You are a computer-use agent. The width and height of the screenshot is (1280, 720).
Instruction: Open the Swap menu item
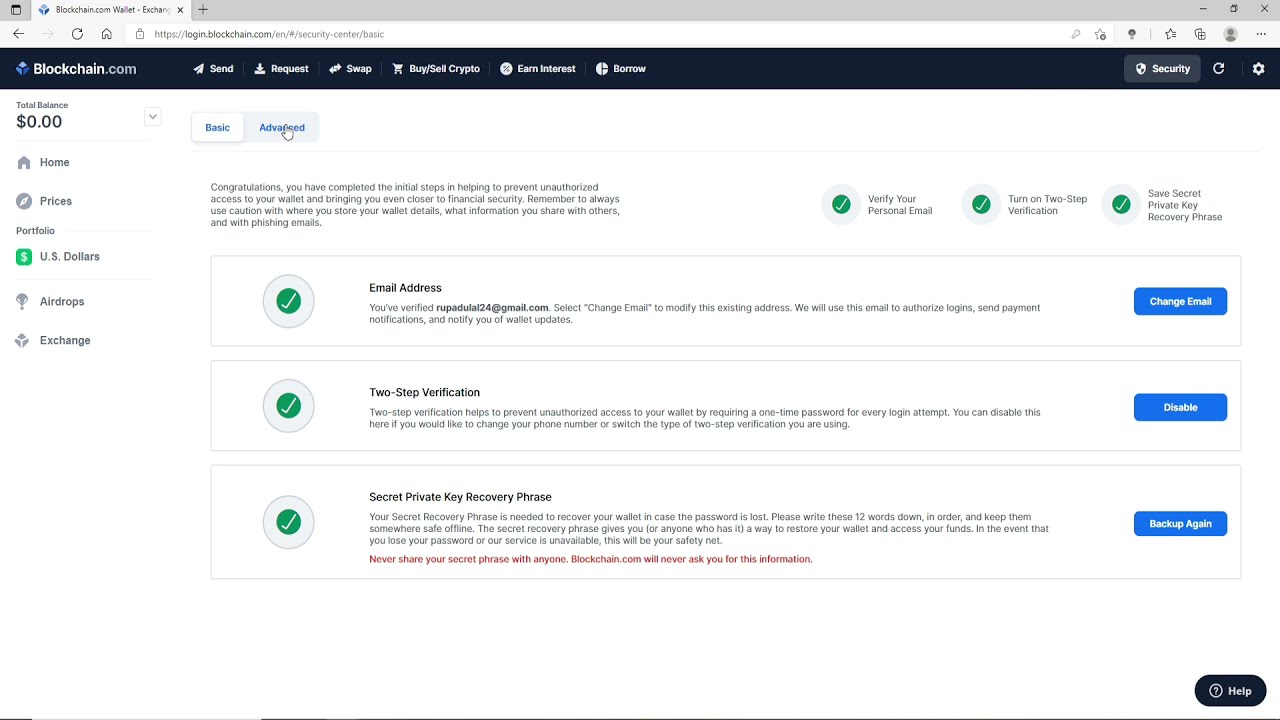coord(350,69)
